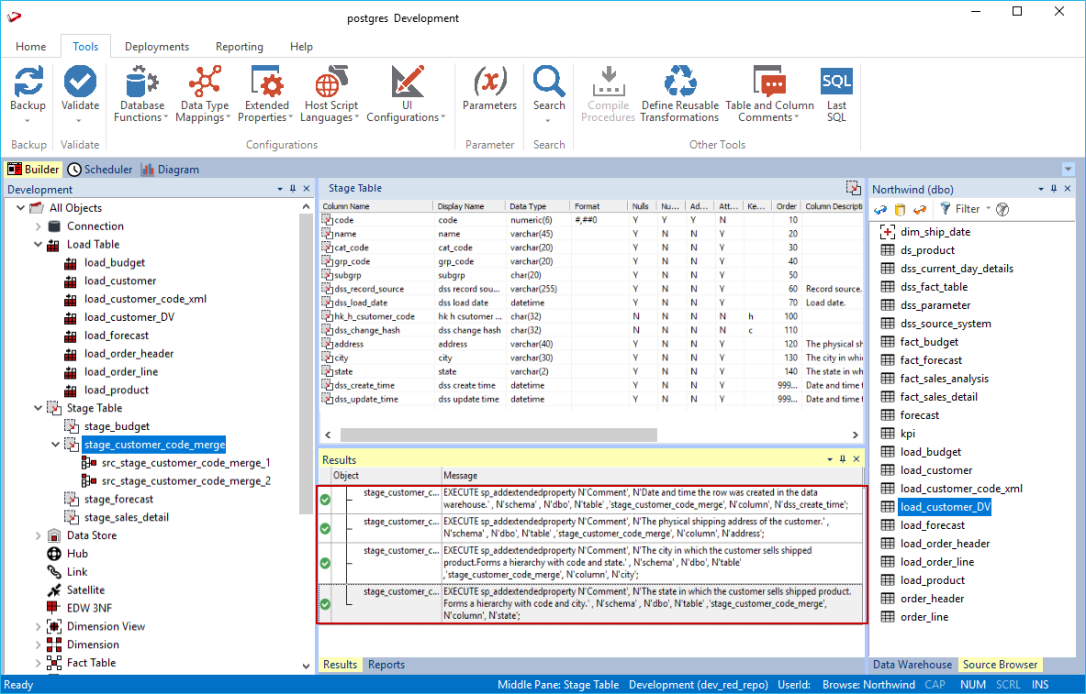Expand the Data Store tree node
Viewport: 1086px width, 694px height.
coord(39,536)
